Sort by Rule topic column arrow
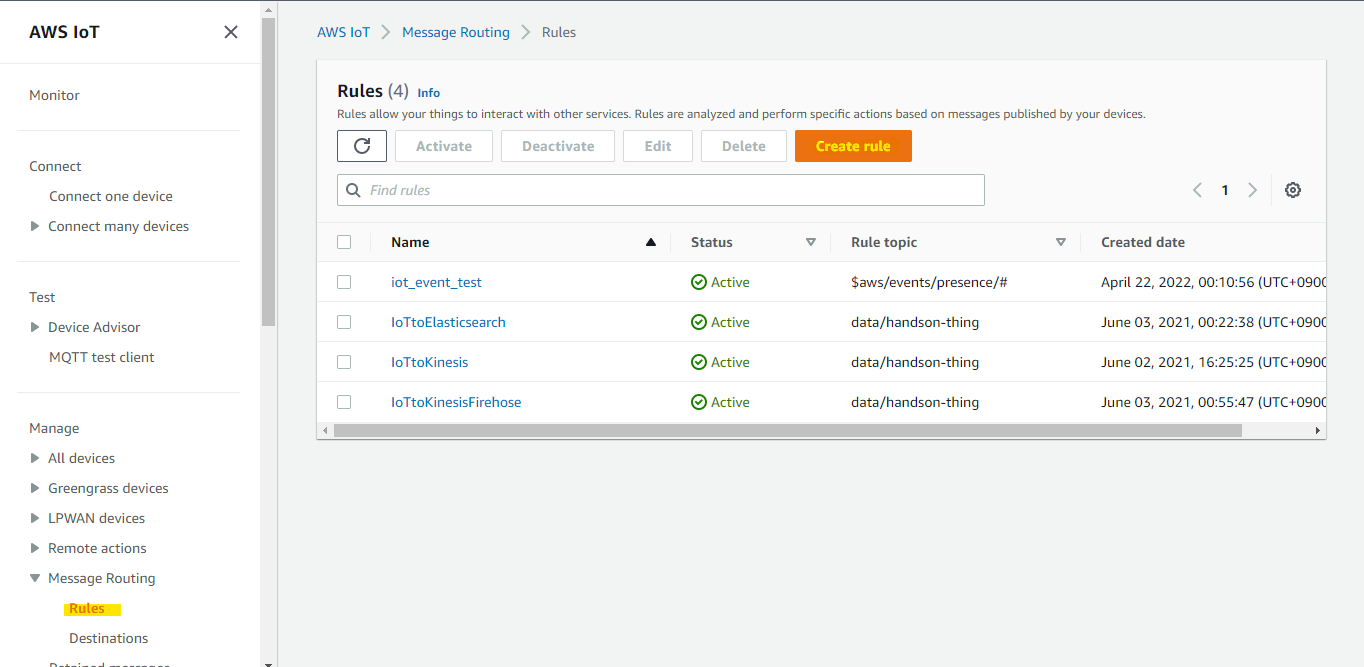 pyautogui.click(x=1061, y=242)
